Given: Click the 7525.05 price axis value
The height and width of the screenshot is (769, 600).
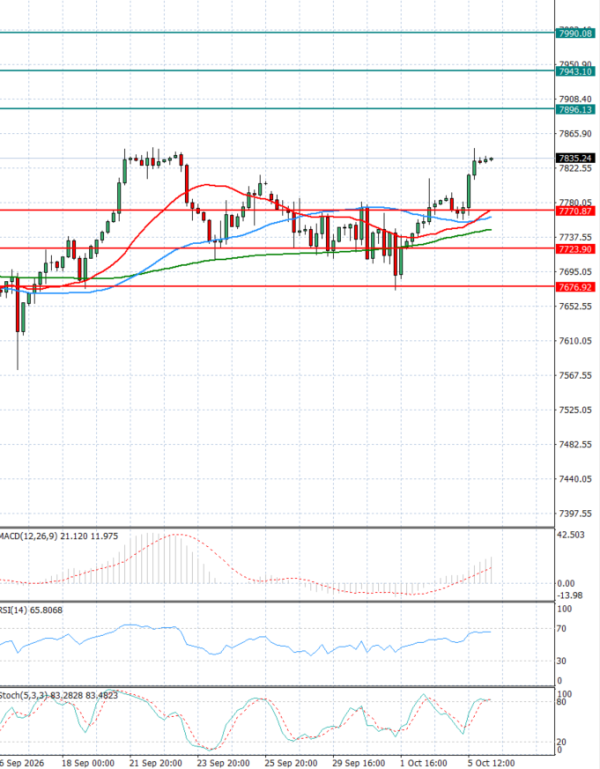Looking at the screenshot, I should (575, 410).
